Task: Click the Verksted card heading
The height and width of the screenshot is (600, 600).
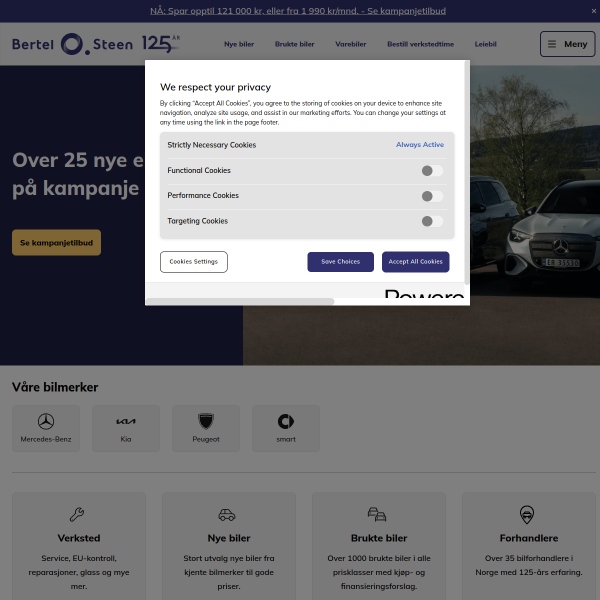Action: (x=79, y=538)
